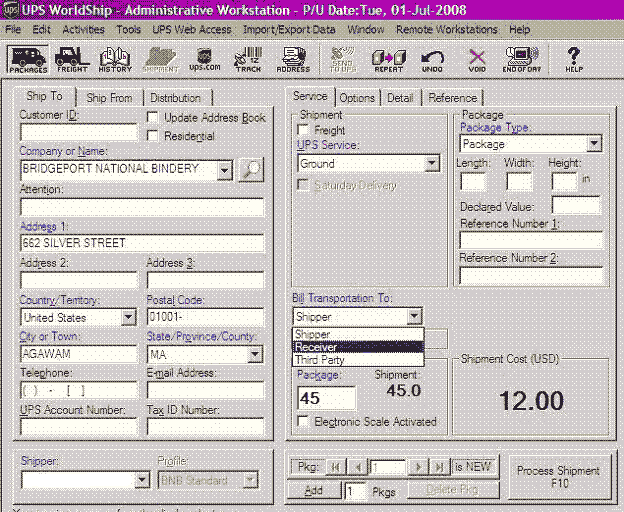This screenshot has width=624, height=512.
Task: Switch to the Detail tab
Action: click(x=400, y=98)
